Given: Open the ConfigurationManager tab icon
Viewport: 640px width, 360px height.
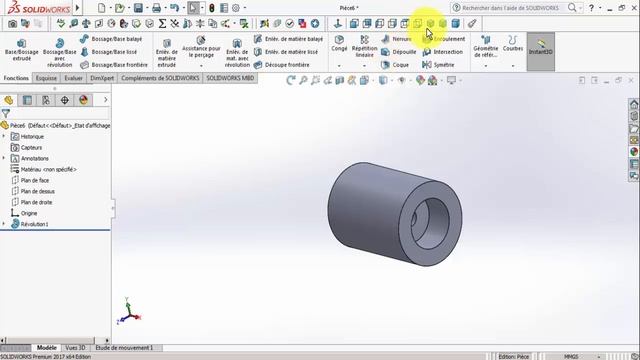Looking at the screenshot, I should point(46,100).
